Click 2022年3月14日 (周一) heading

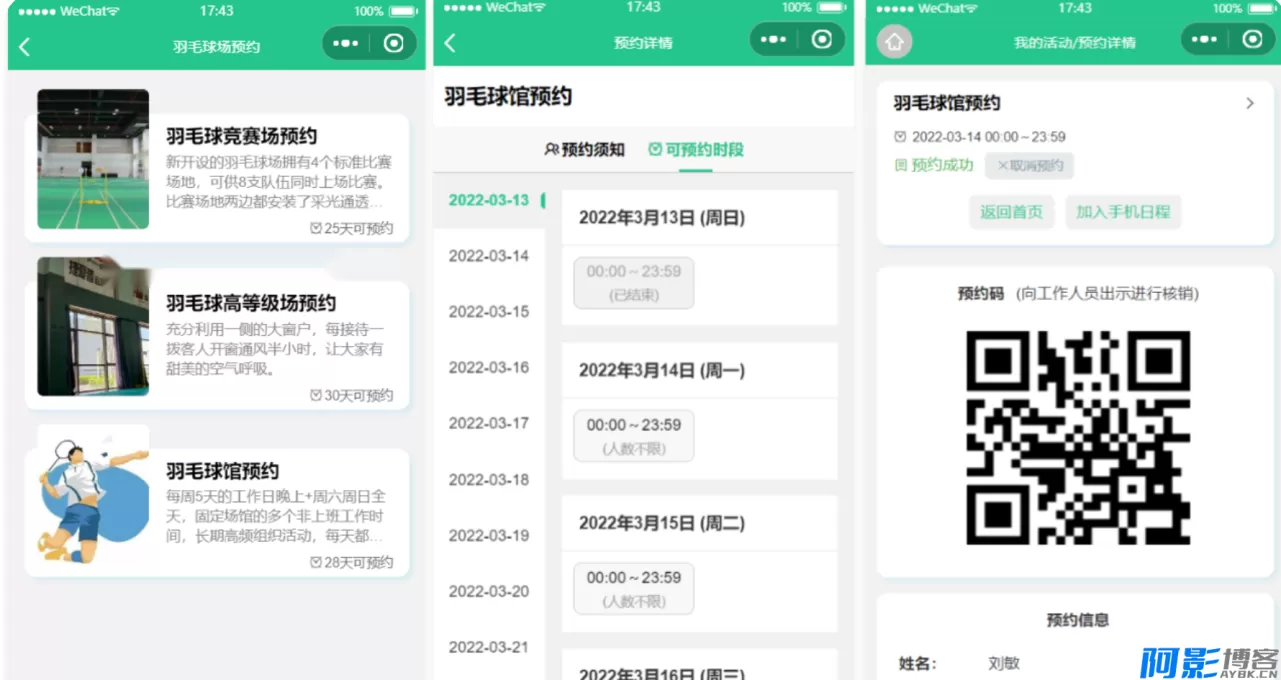(x=662, y=371)
